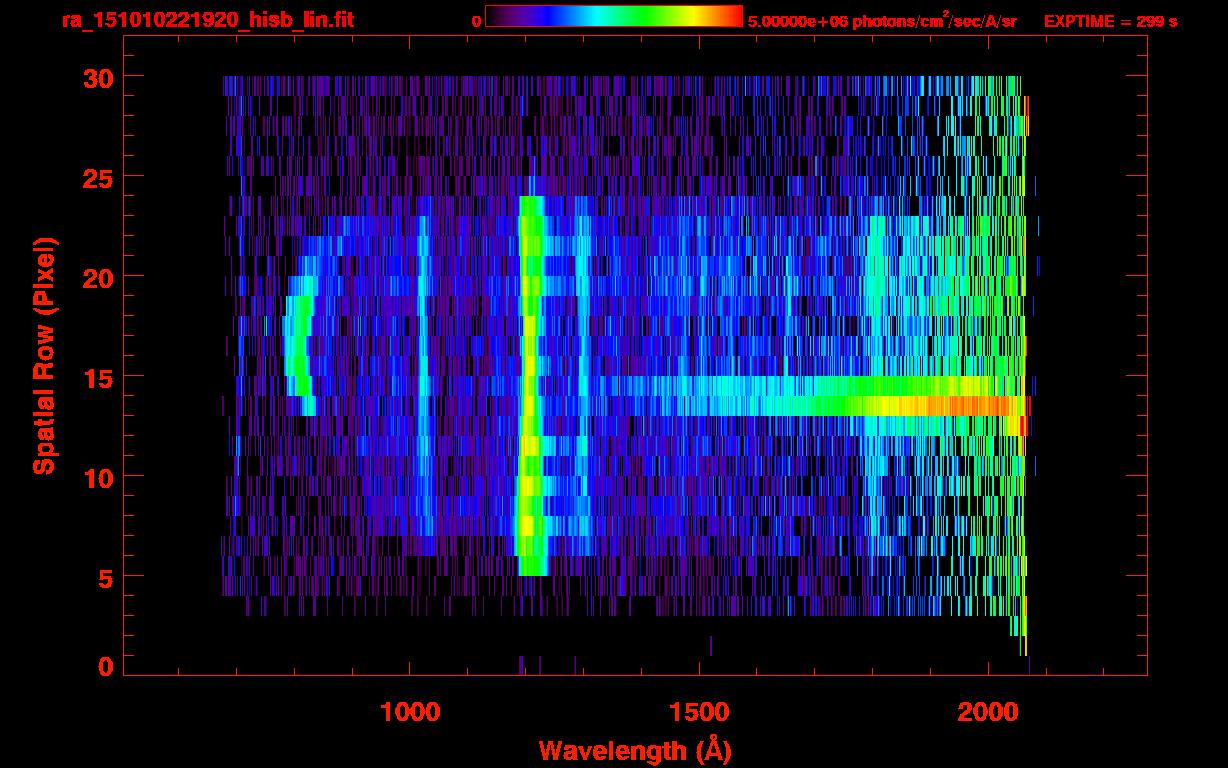Click the y-axis tick label 20
1228x768 pixels.
click(x=96, y=277)
